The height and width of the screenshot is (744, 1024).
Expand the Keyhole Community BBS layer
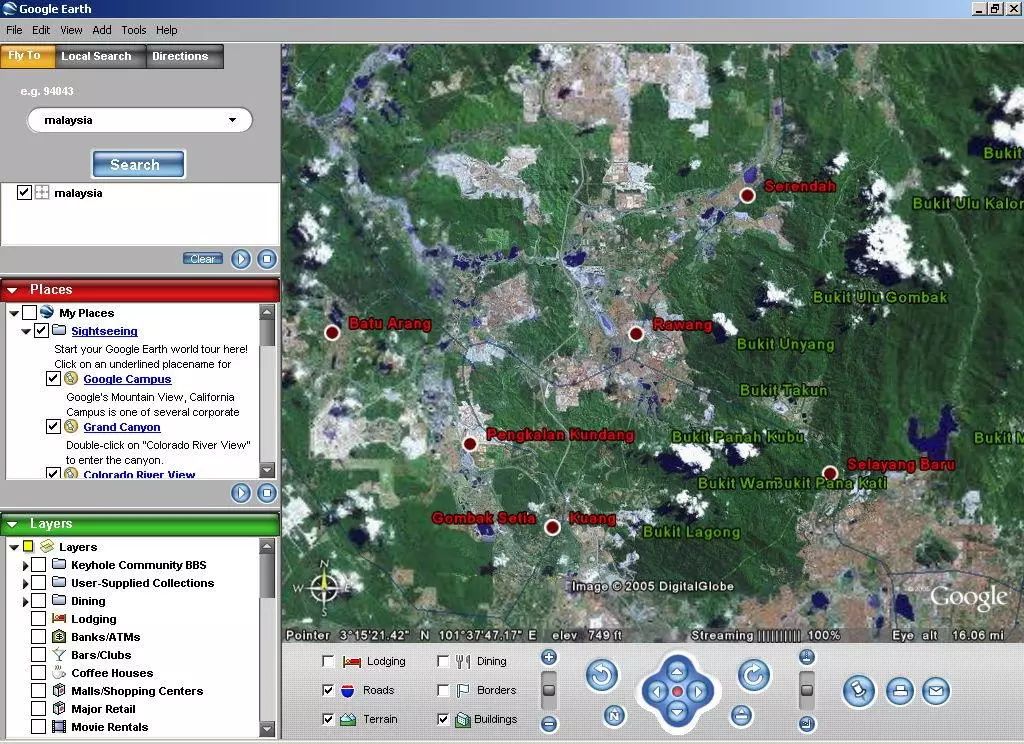[x=25, y=566]
